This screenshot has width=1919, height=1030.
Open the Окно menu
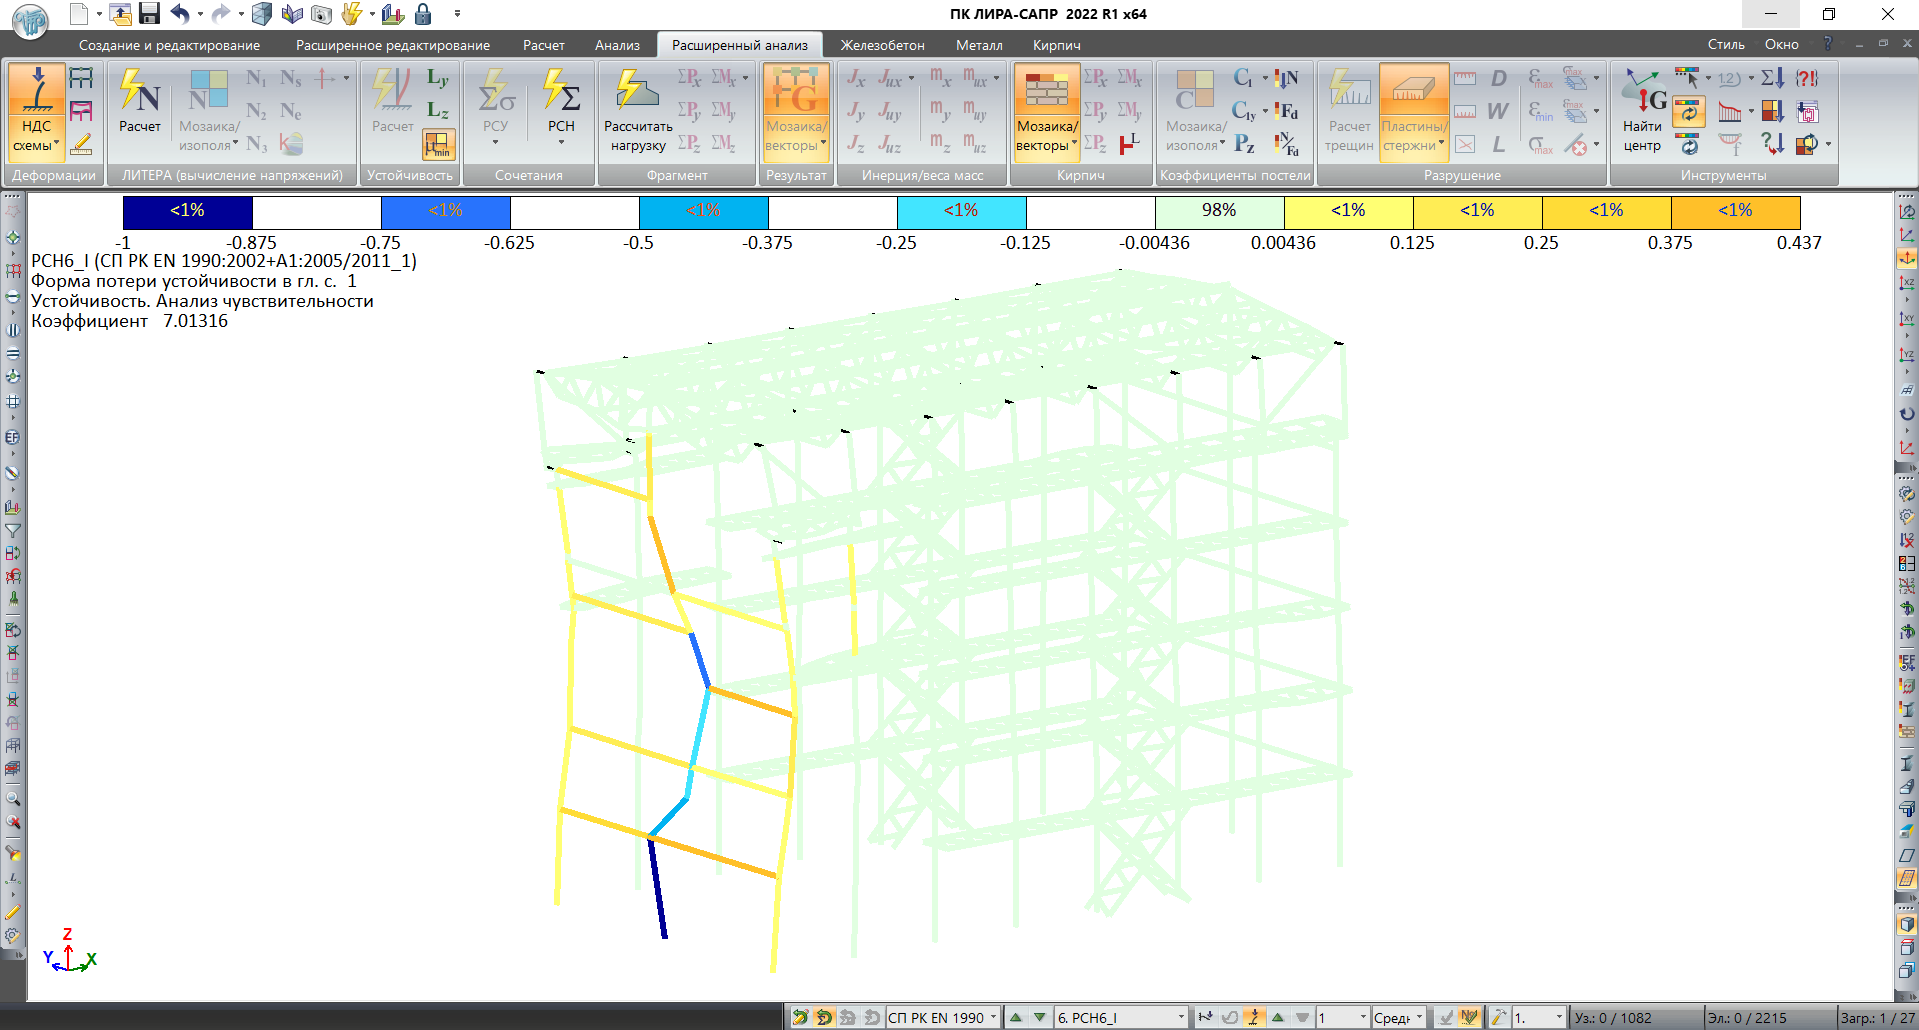pos(1781,45)
